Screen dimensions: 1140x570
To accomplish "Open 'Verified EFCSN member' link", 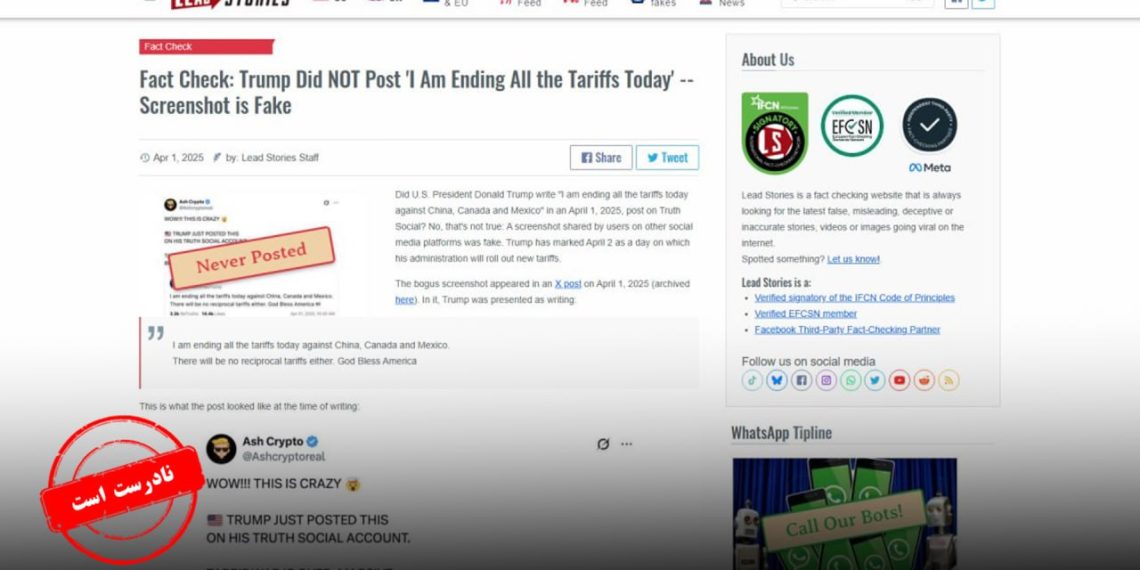I will 806,313.
